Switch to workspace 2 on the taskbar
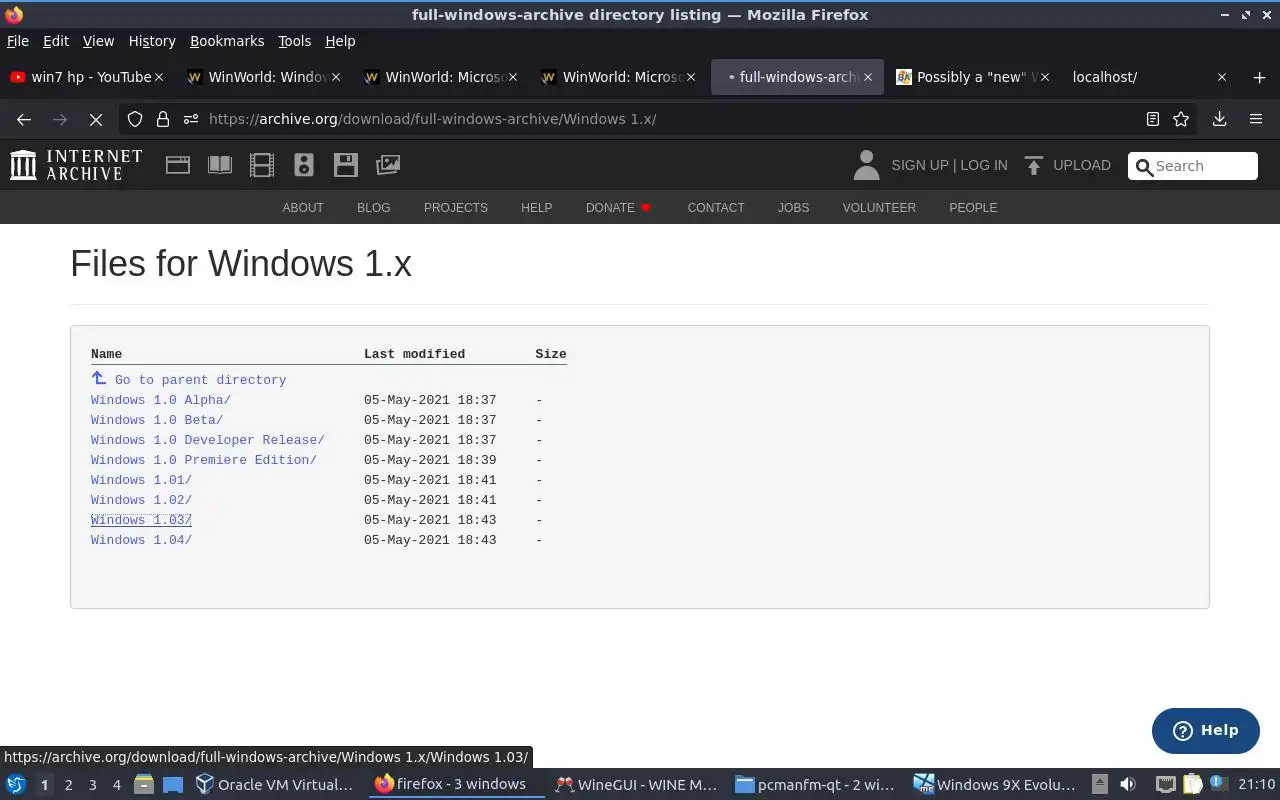Image resolution: width=1280 pixels, height=800 pixels. pos(68,785)
